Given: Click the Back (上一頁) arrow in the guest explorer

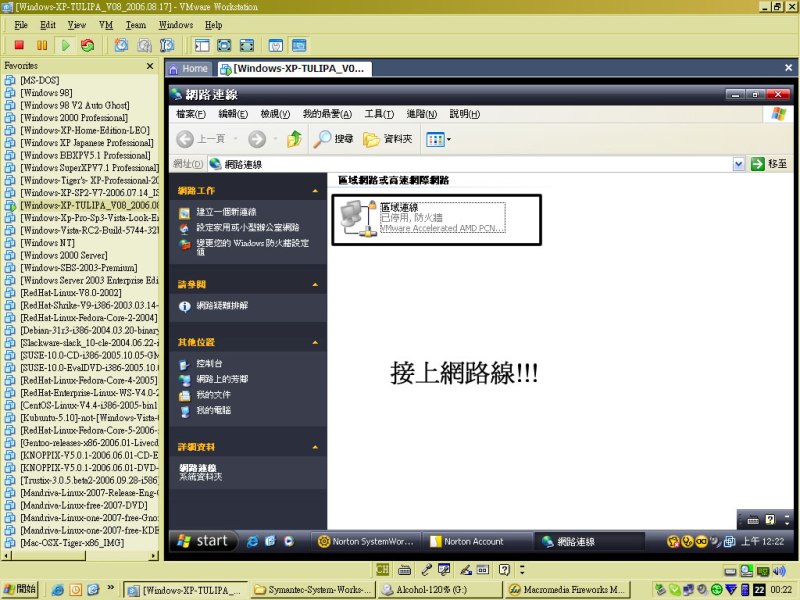Looking at the screenshot, I should pos(185,139).
